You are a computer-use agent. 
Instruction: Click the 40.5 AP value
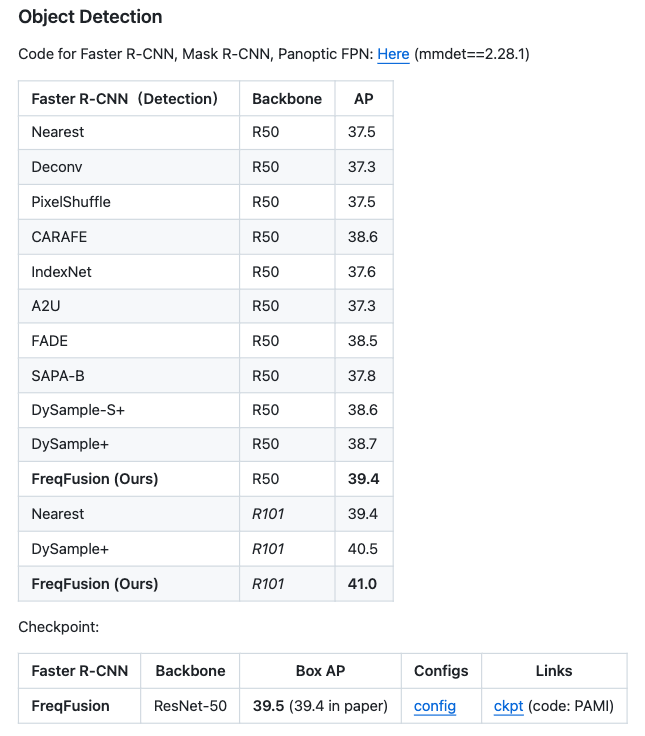[x=362, y=549]
